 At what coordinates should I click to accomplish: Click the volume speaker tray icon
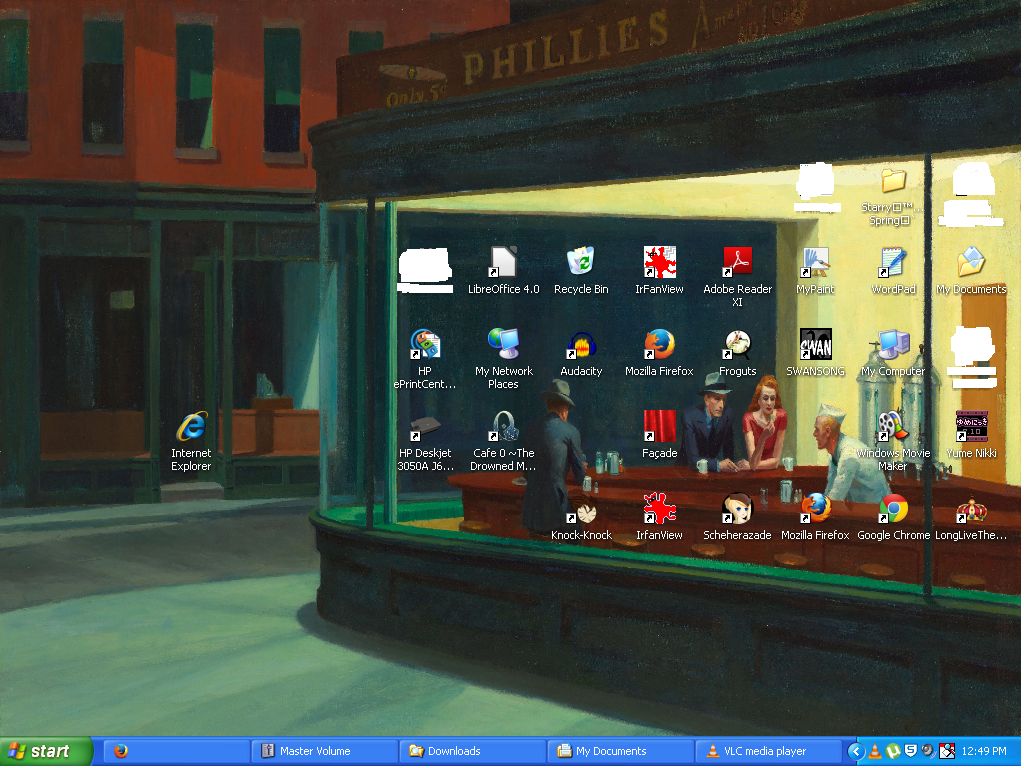point(928,752)
